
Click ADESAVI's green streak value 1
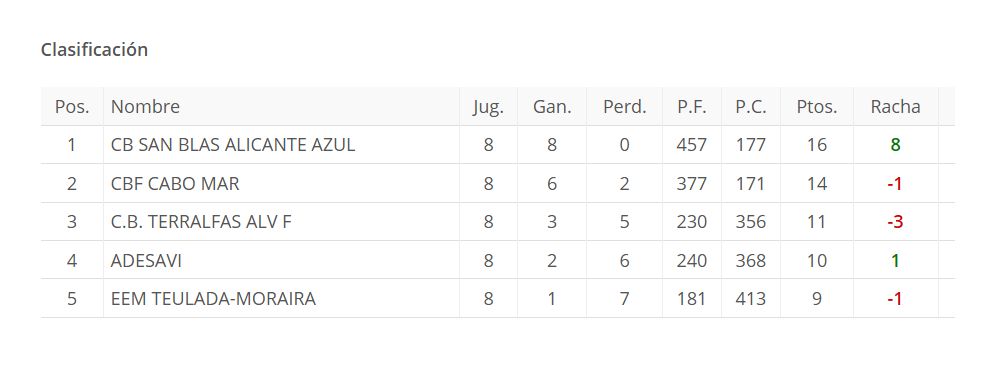click(x=895, y=261)
